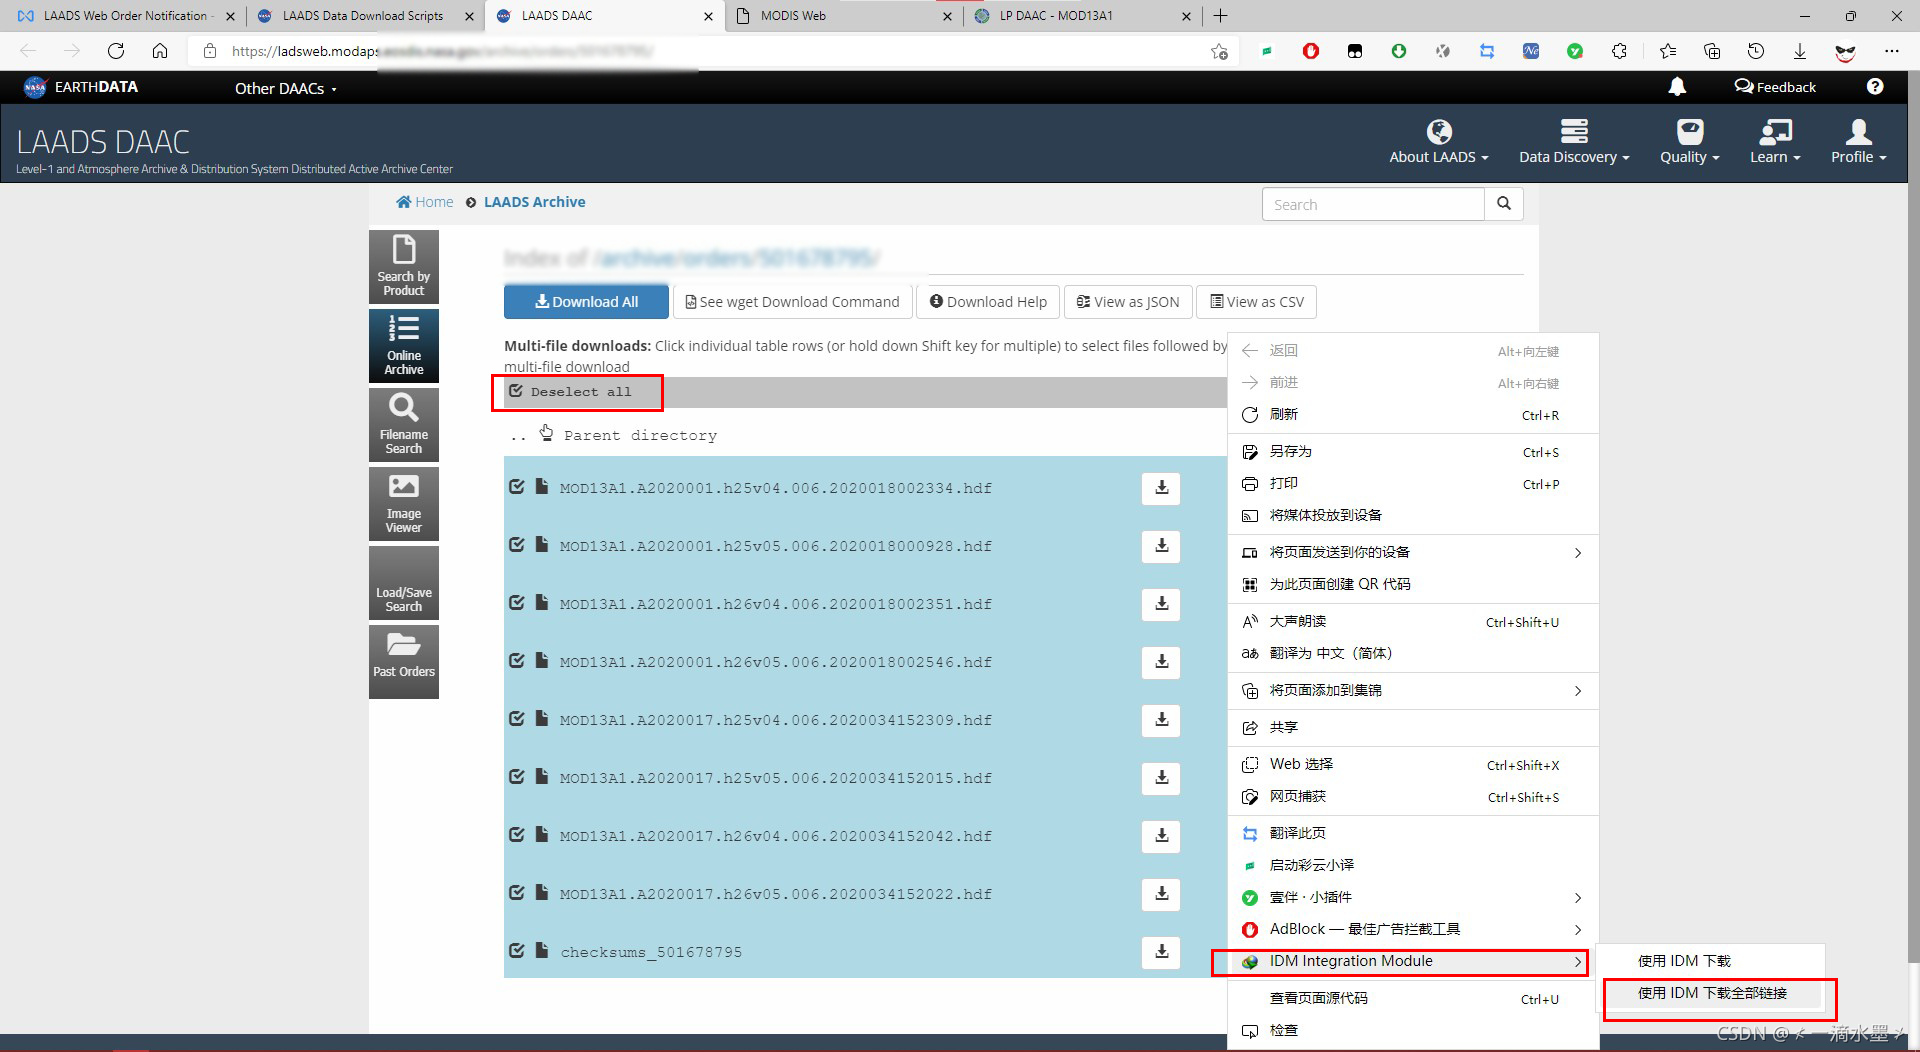This screenshot has height=1052, width=1920.
Task: Choose 使用 IDM 下载全部链接 in submenu
Action: coord(1711,993)
